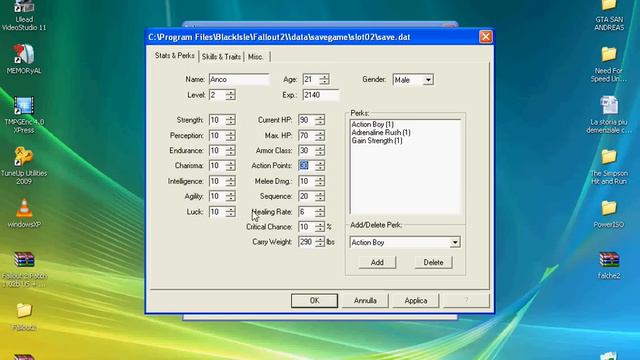Open The Simpson Hit and Run folder
640x360 pixels.
[x=609, y=167]
